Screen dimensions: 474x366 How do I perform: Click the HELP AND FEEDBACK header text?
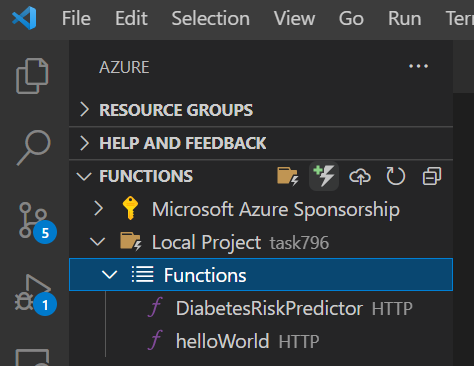tap(183, 143)
